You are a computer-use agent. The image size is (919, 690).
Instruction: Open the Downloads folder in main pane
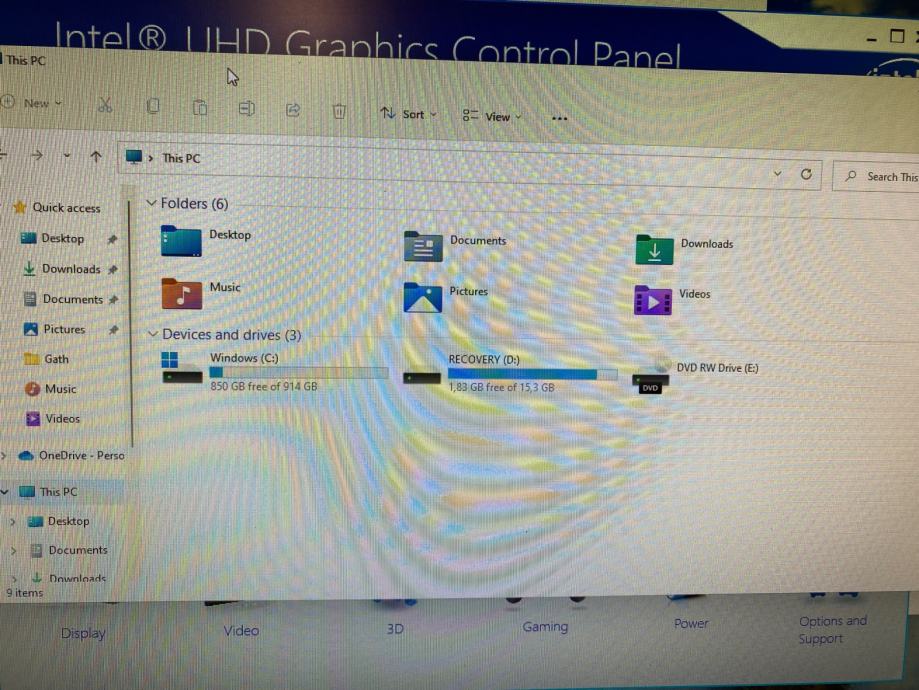(x=685, y=249)
